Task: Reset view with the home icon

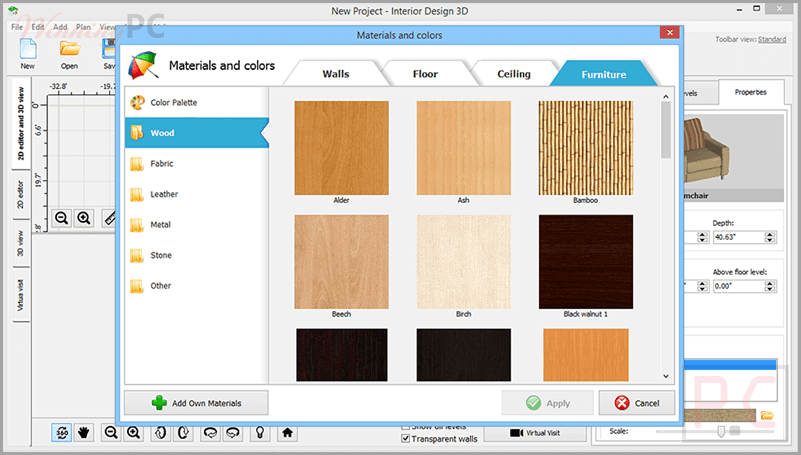Action: [287, 433]
